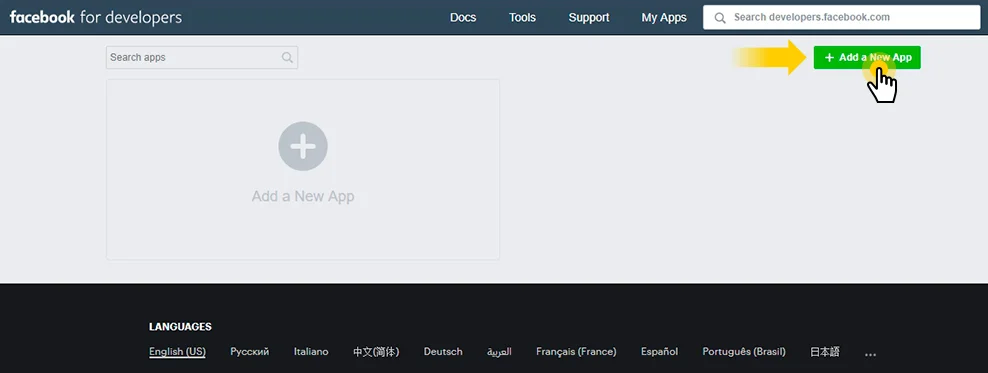Select English (US) language
This screenshot has width=988, height=373.
pos(177,352)
